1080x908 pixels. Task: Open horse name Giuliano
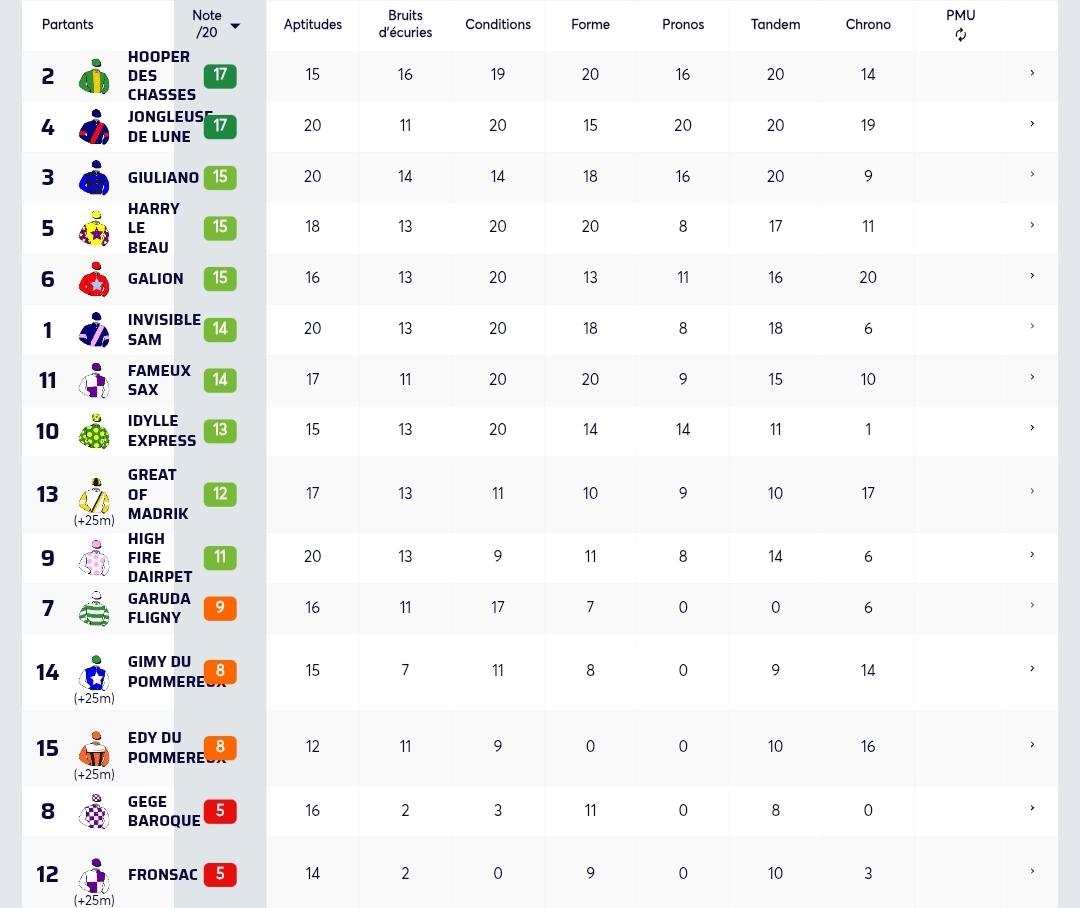163,178
